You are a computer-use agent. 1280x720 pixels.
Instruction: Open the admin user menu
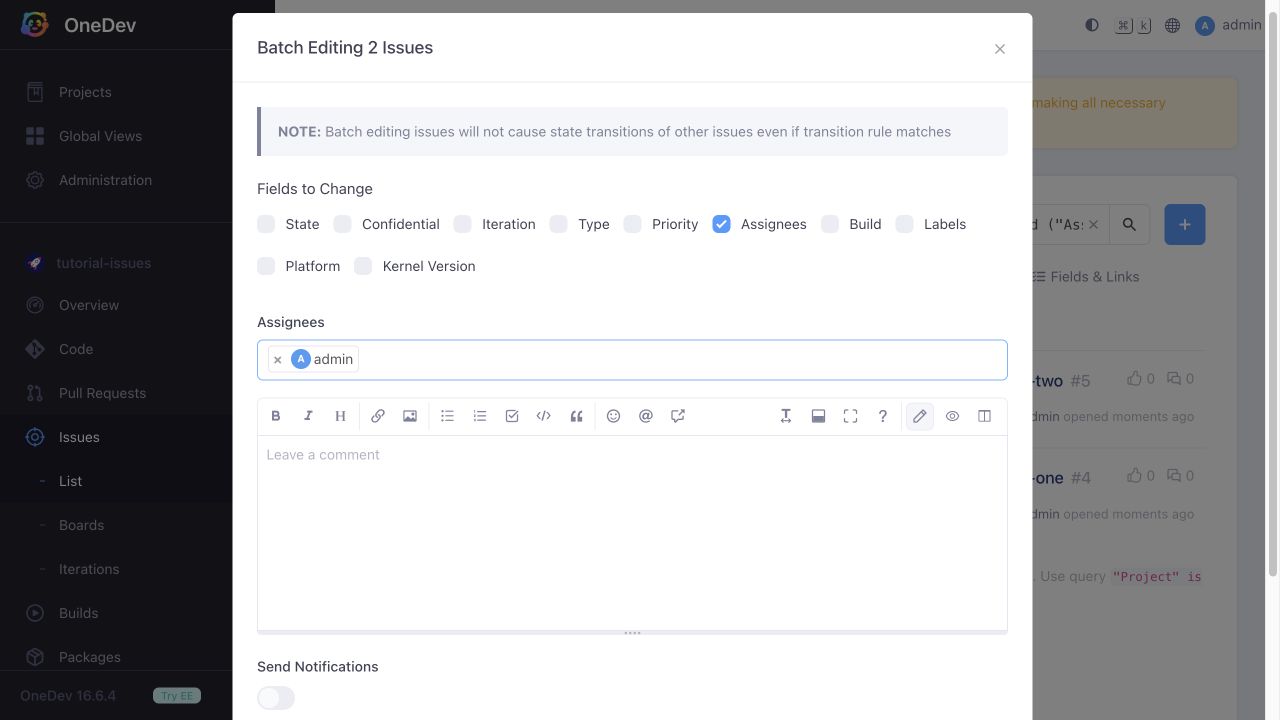coord(1228,25)
